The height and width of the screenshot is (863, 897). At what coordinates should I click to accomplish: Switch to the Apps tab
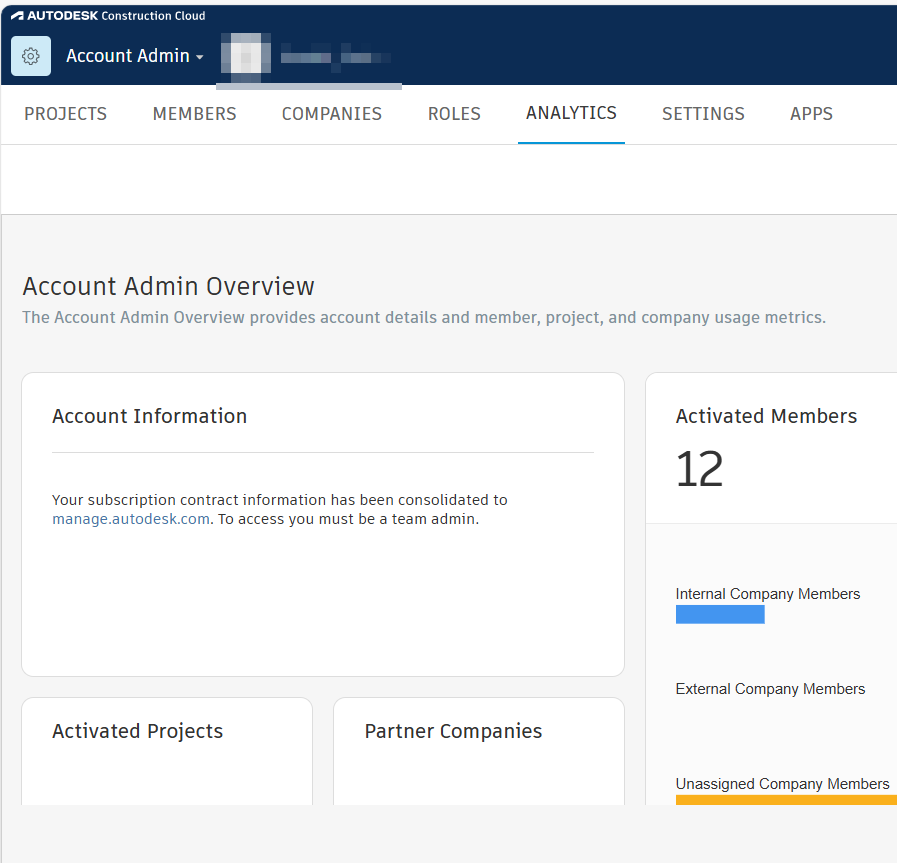tap(811, 114)
